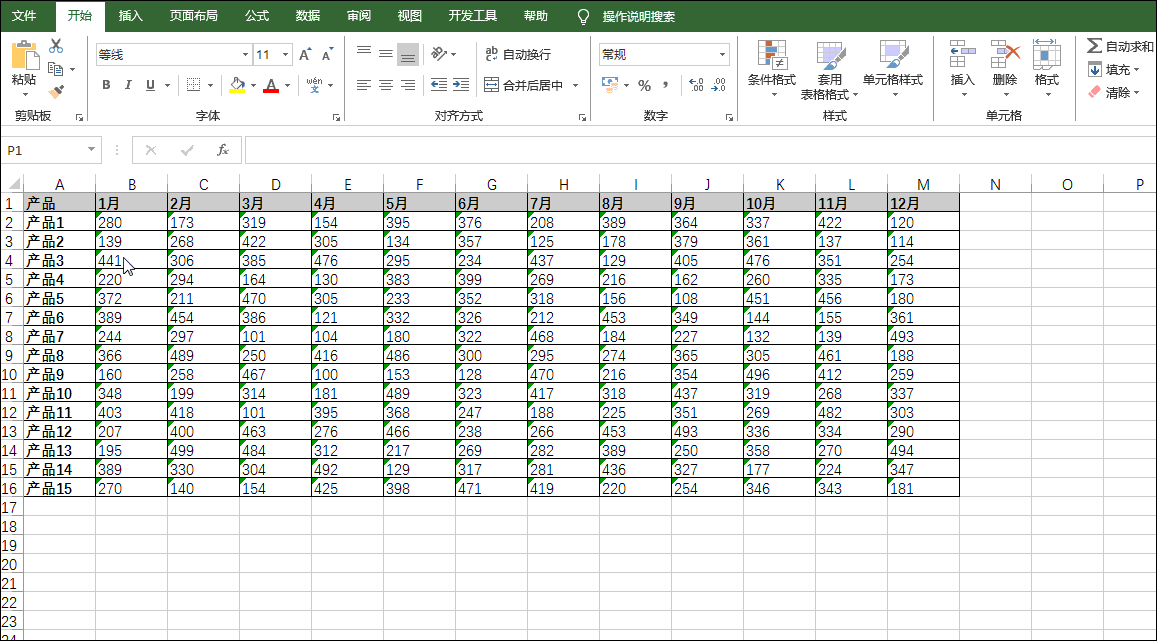Viewport: 1157px width, 641px height.
Task: Apply percent style
Action: point(645,86)
